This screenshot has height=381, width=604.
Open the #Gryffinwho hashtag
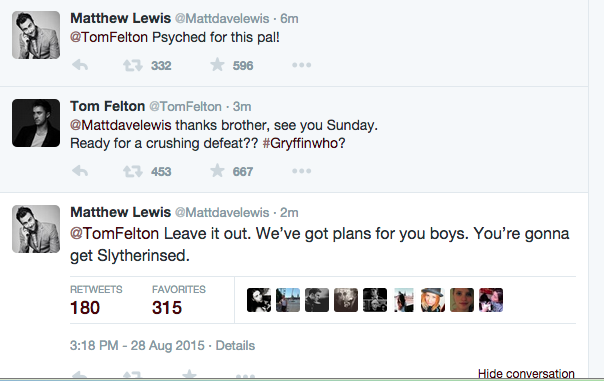coord(304,143)
